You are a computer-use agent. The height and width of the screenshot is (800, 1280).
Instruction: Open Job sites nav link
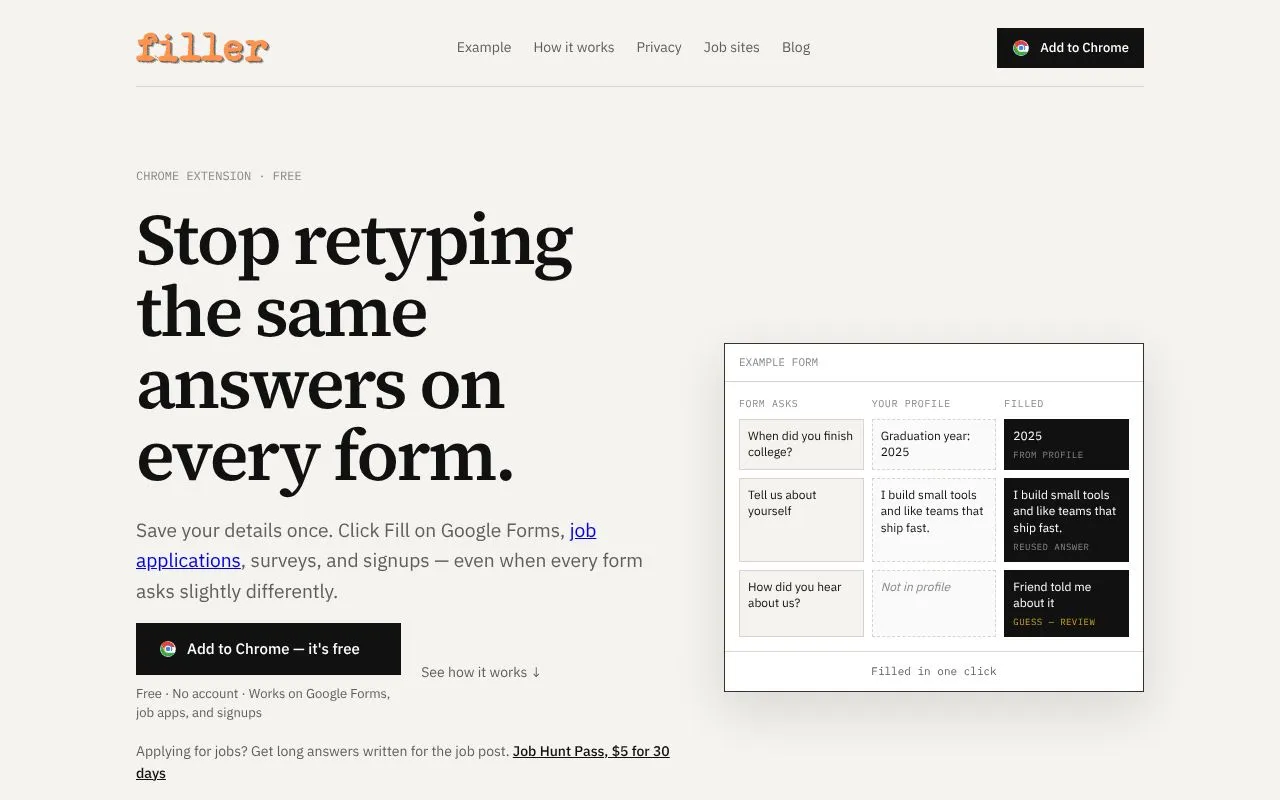point(732,47)
